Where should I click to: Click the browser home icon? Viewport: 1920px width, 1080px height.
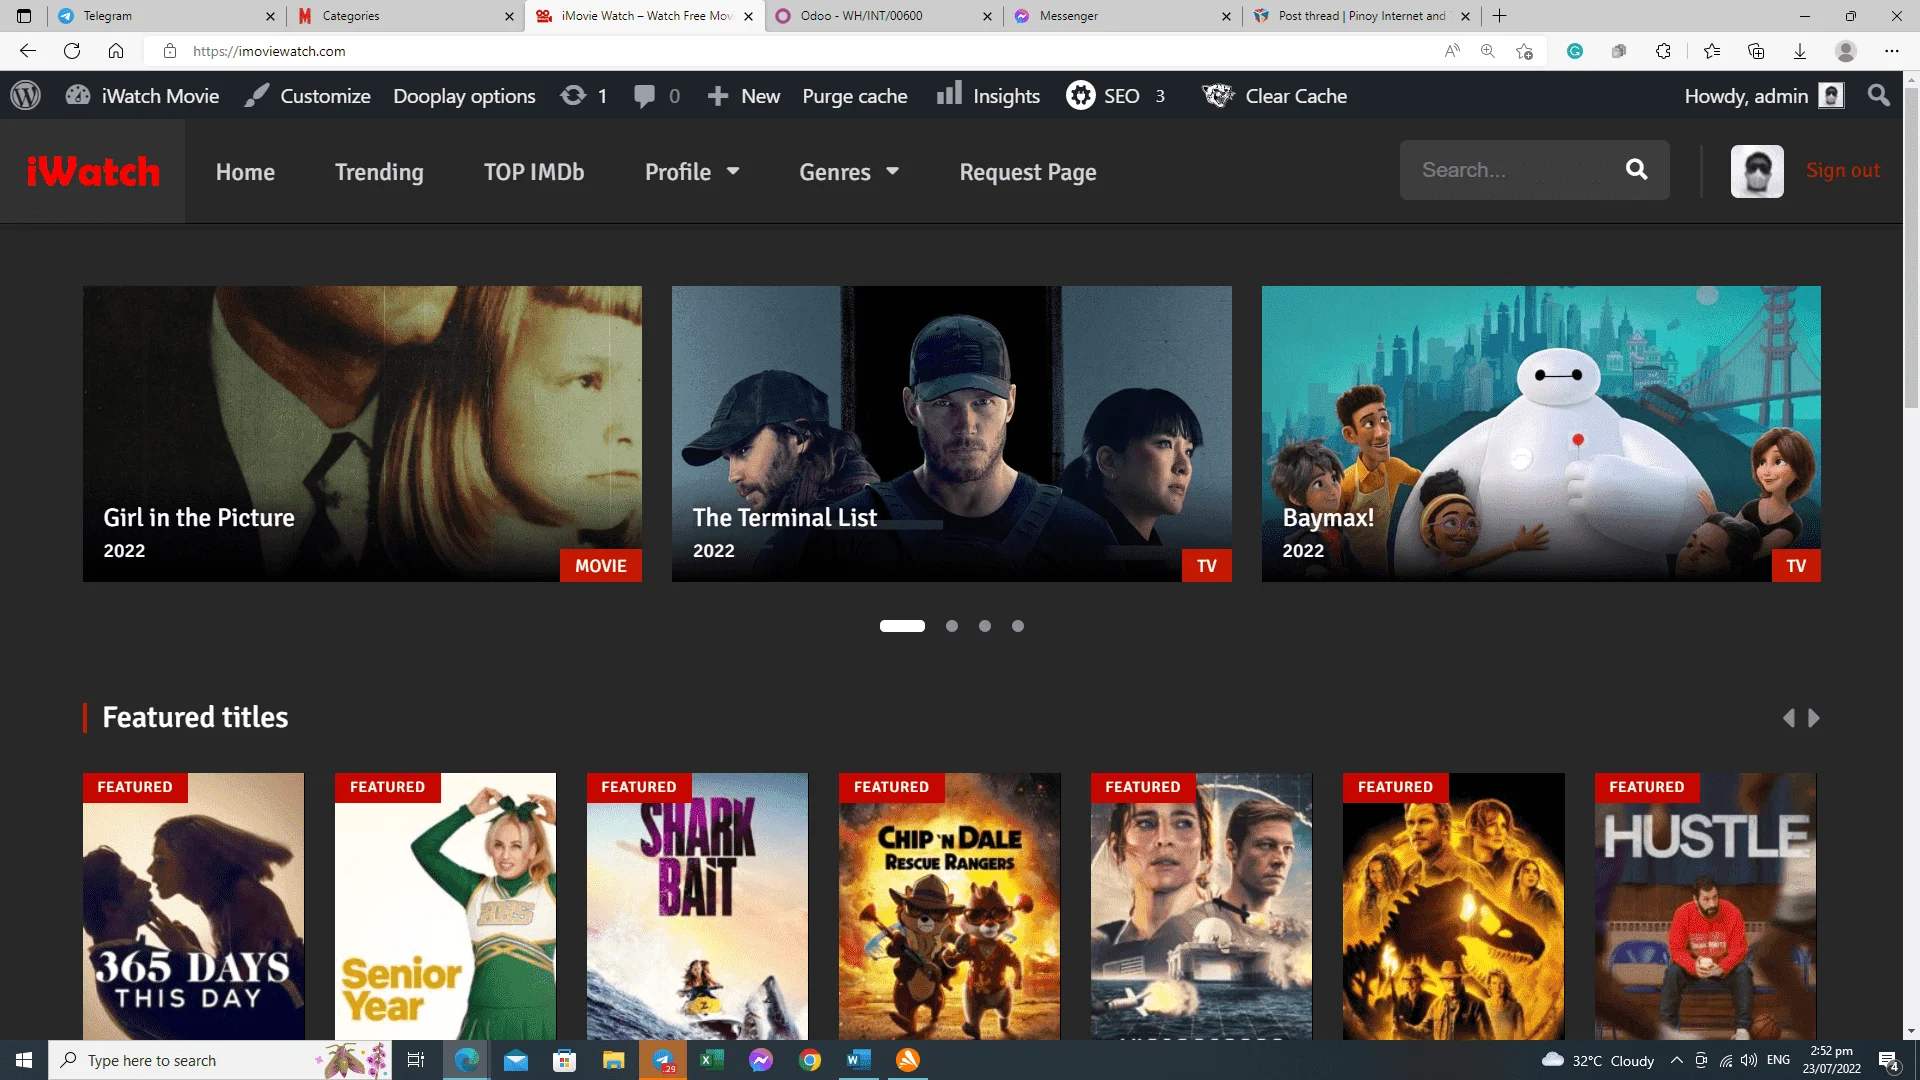pos(116,51)
